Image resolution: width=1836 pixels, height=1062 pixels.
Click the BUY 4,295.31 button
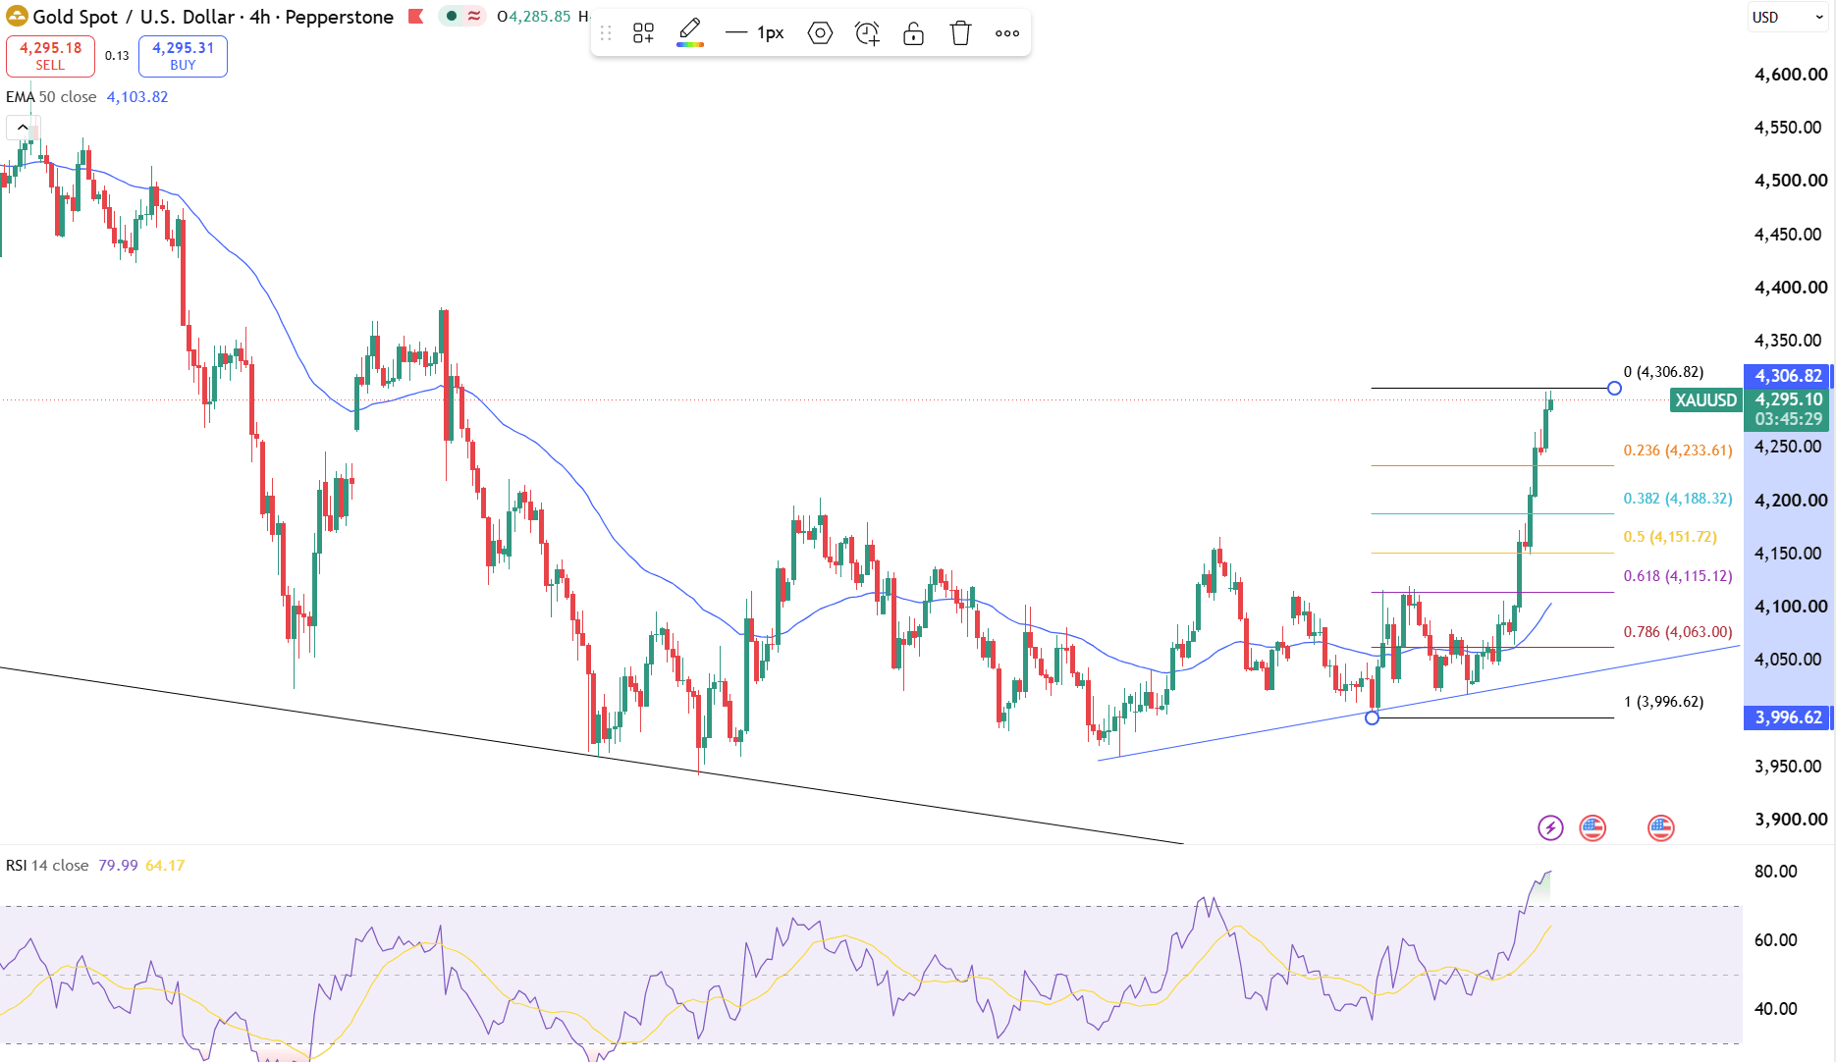point(183,56)
